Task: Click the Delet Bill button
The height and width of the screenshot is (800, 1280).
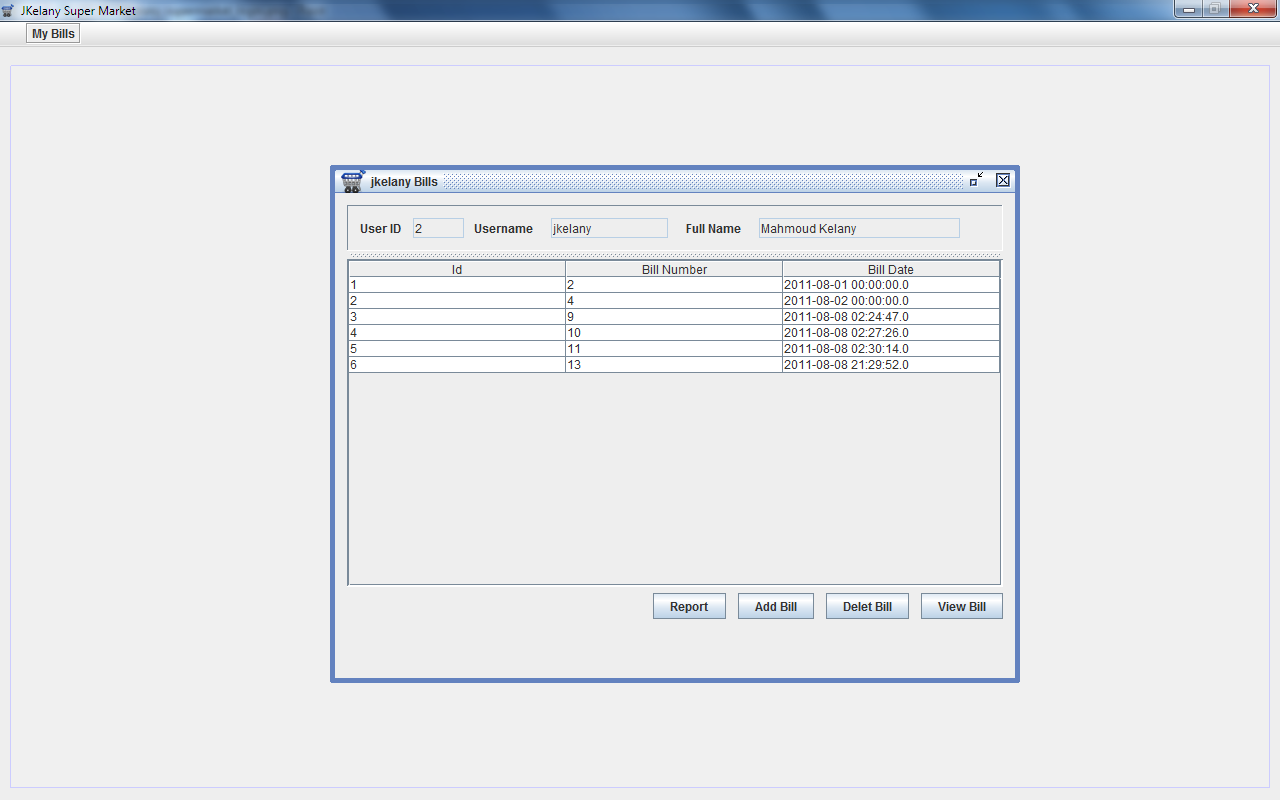Action: click(867, 606)
